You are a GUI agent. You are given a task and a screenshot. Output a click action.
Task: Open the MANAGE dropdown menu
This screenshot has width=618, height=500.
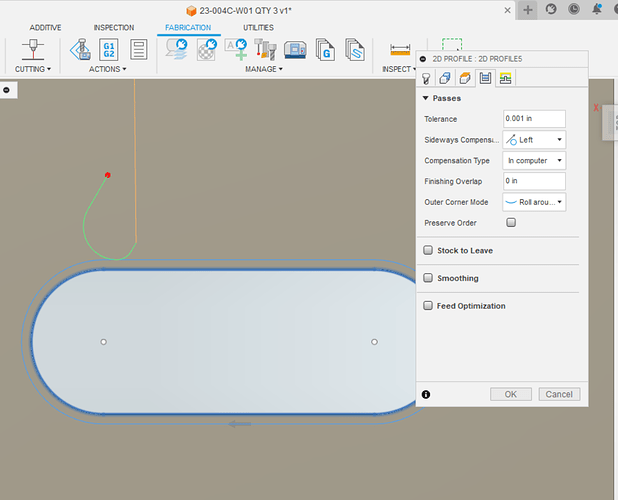click(264, 69)
